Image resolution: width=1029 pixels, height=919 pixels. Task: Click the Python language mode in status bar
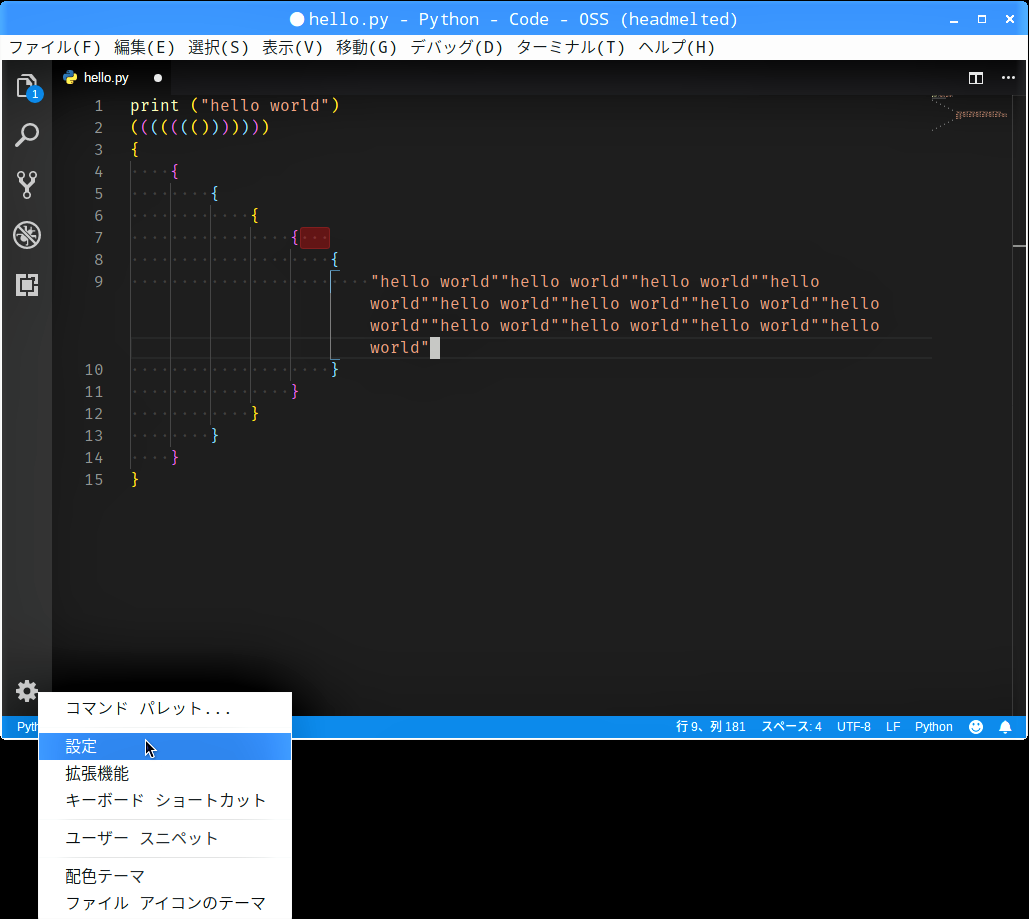pyautogui.click(x=934, y=727)
